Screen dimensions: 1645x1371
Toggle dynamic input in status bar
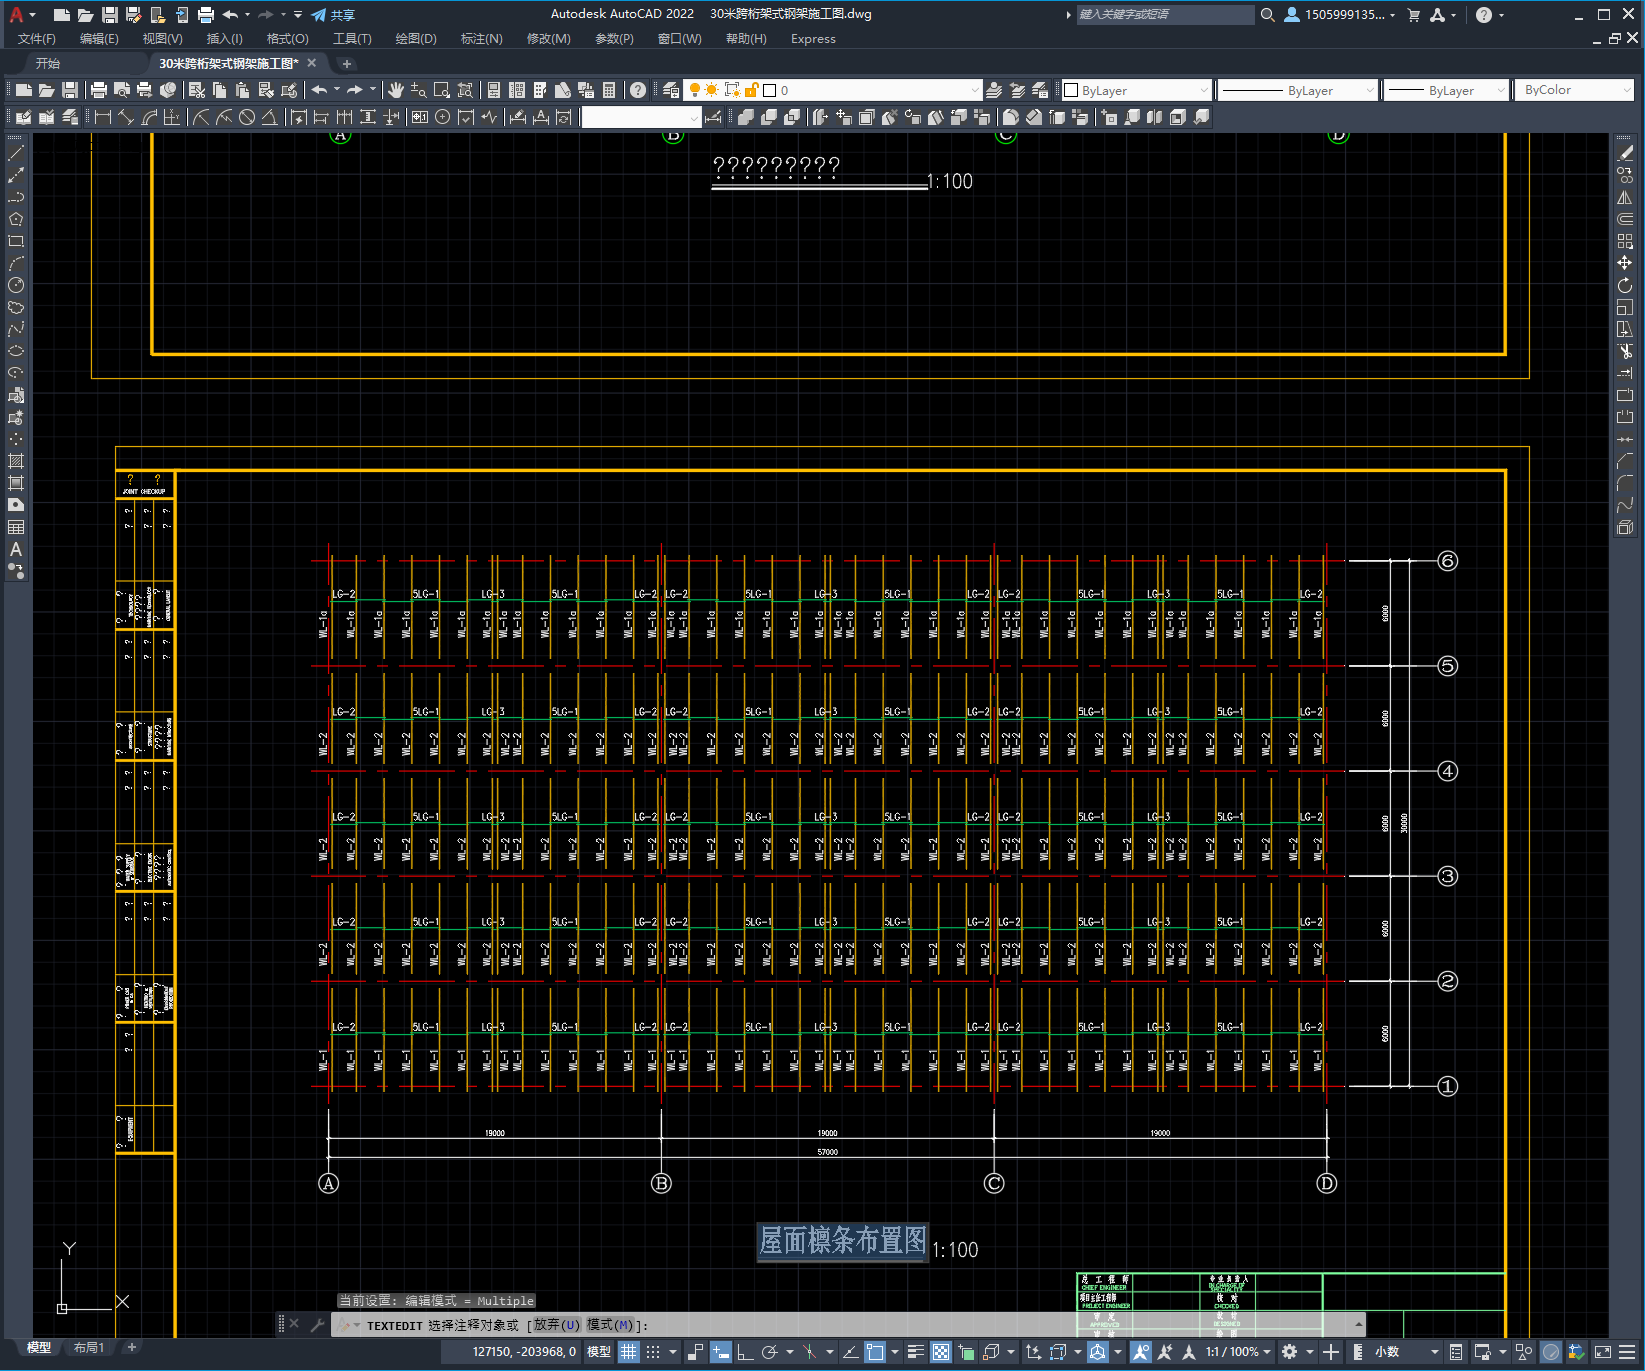pyautogui.click(x=720, y=1352)
